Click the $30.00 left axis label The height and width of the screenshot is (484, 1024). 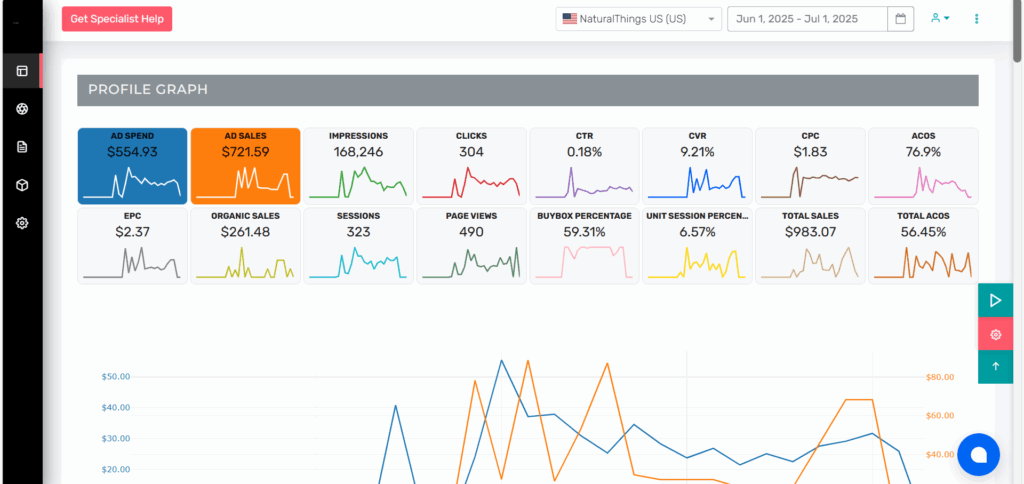point(116,438)
